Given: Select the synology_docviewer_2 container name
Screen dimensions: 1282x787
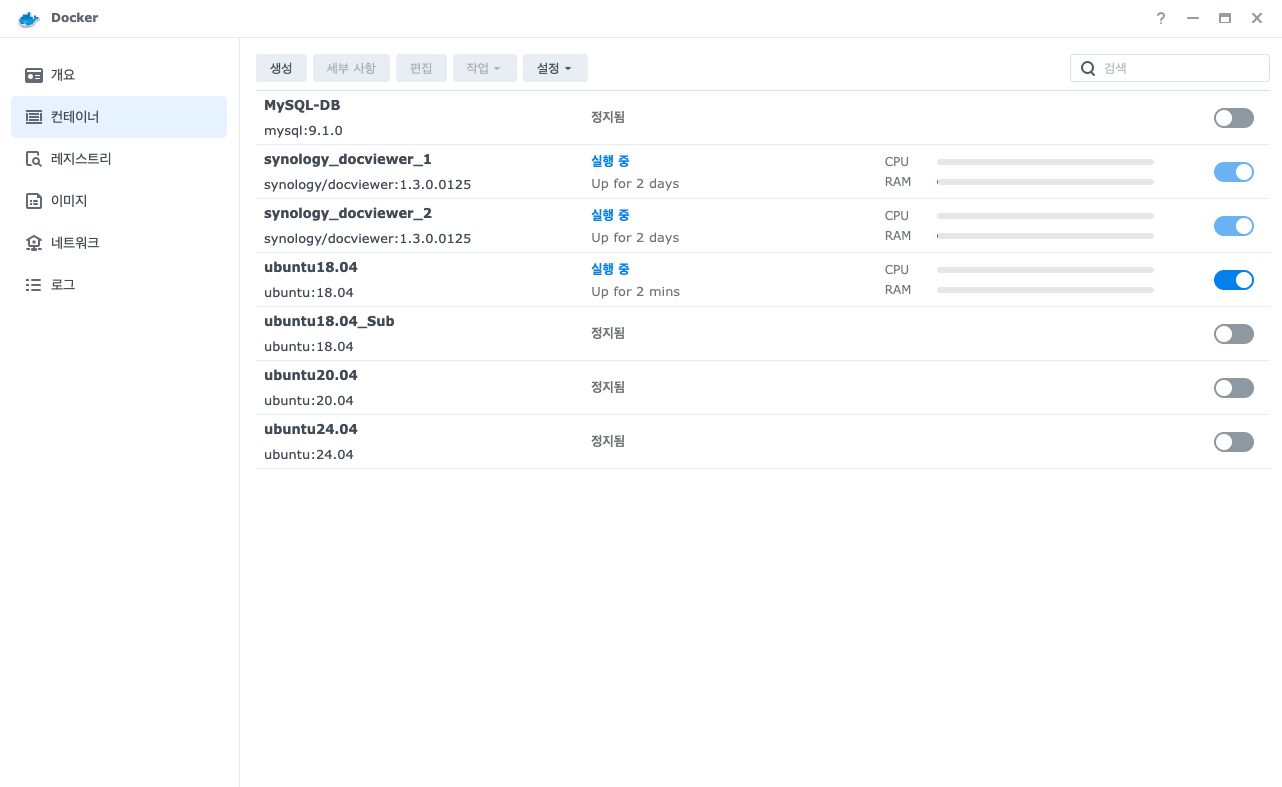Looking at the screenshot, I should pyautogui.click(x=348, y=213).
